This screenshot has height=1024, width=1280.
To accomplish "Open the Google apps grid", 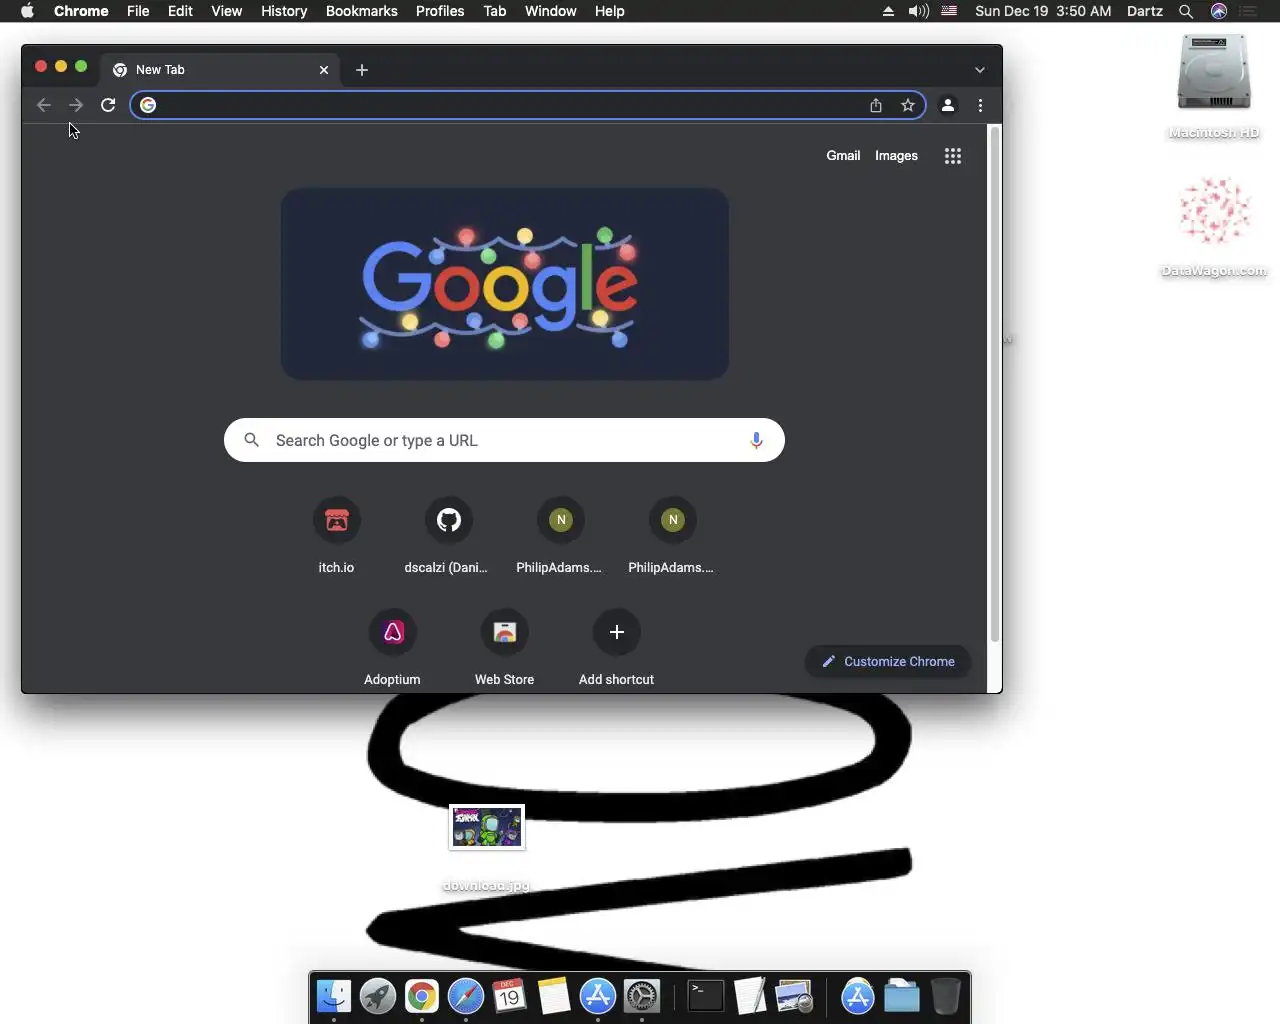I will 953,156.
